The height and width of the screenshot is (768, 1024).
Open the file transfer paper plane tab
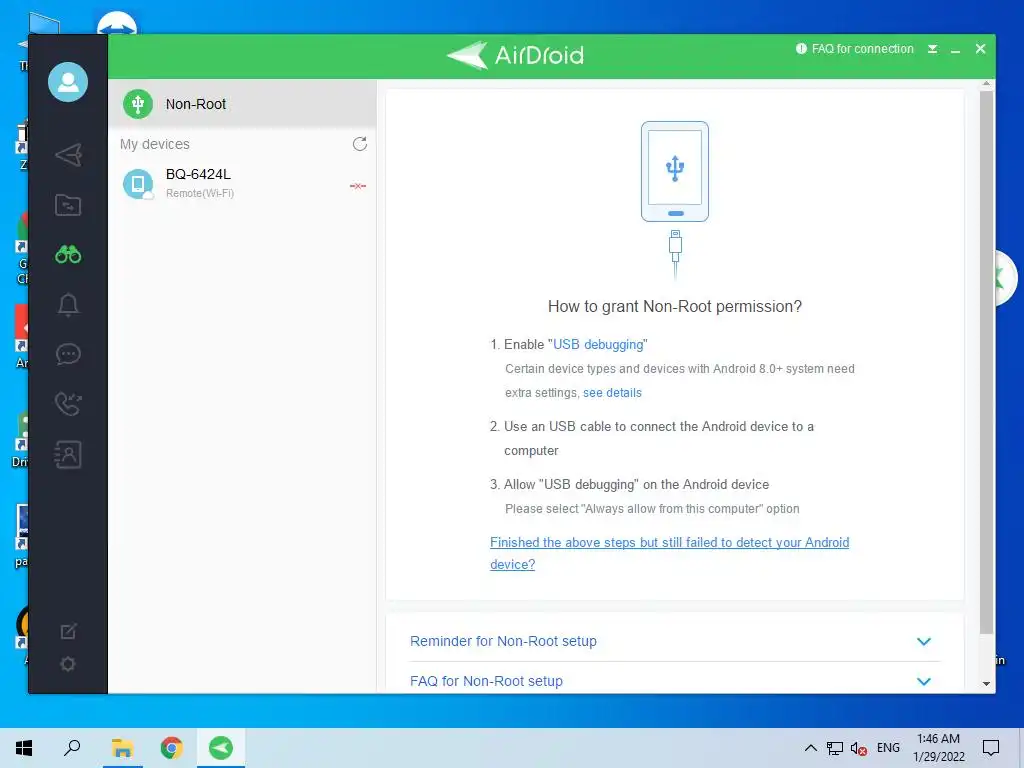tap(68, 155)
